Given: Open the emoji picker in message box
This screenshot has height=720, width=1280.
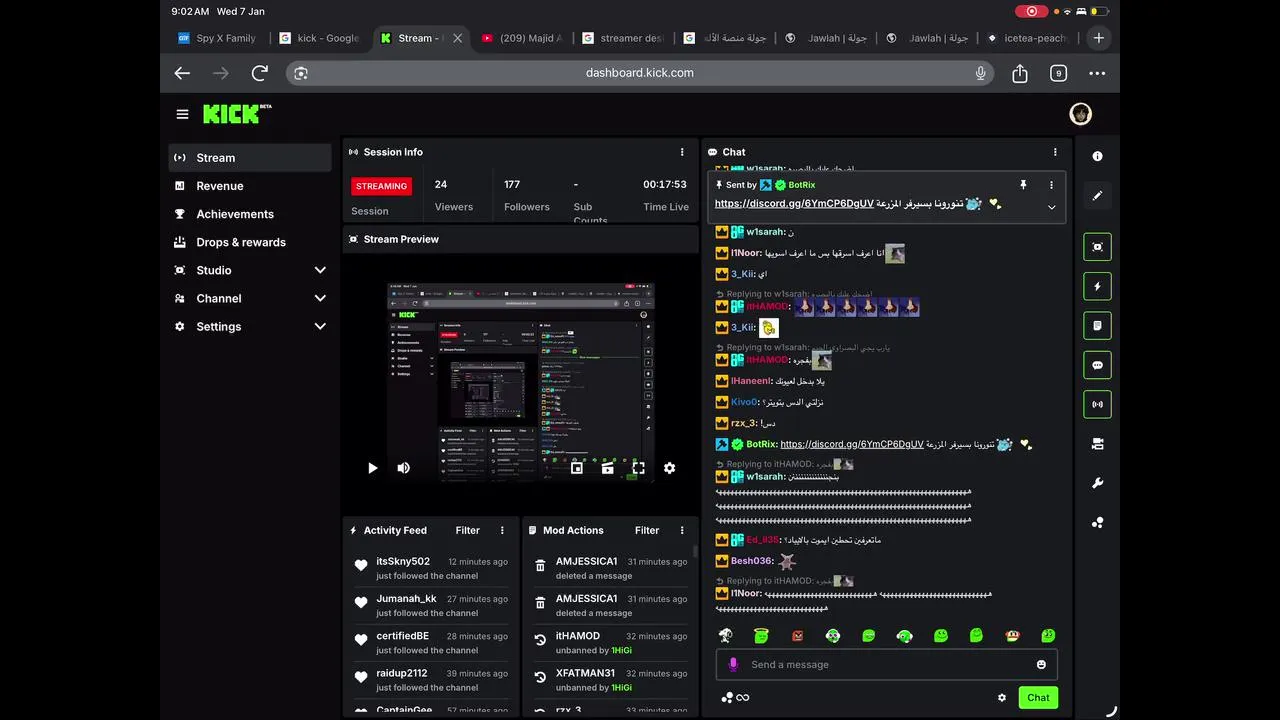Looking at the screenshot, I should (1041, 664).
